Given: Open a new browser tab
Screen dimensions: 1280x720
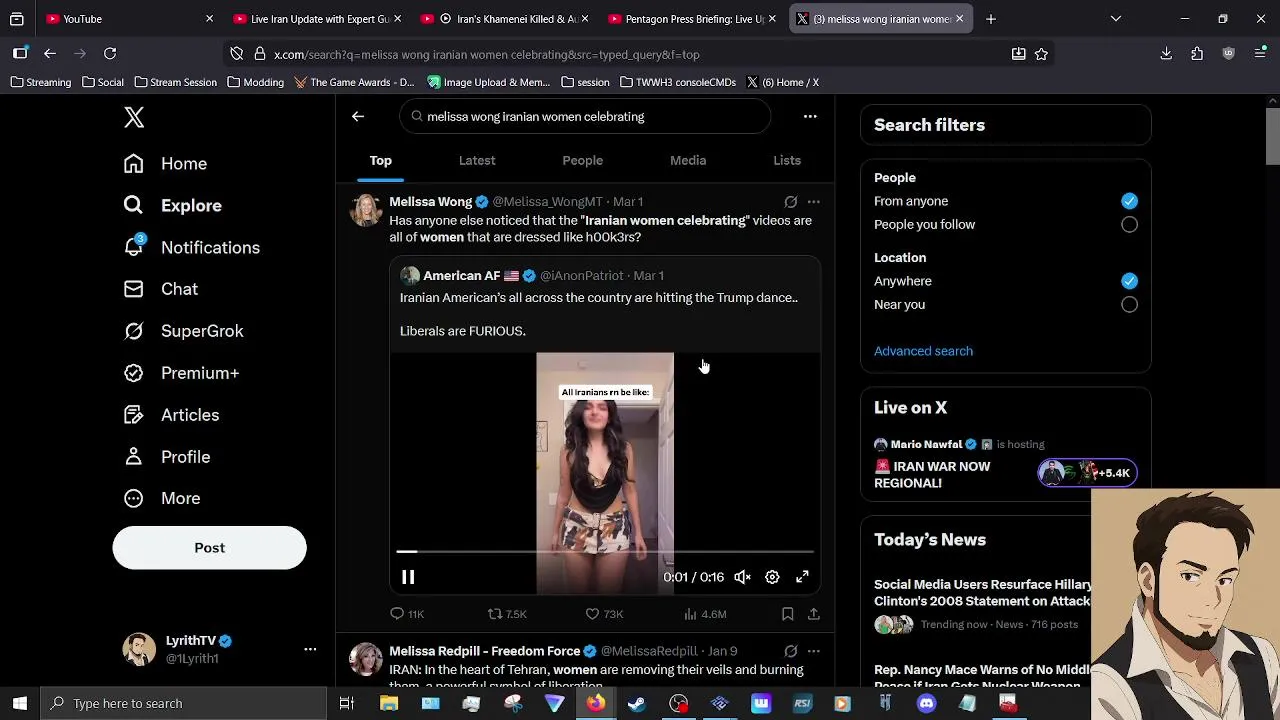Looking at the screenshot, I should (991, 19).
